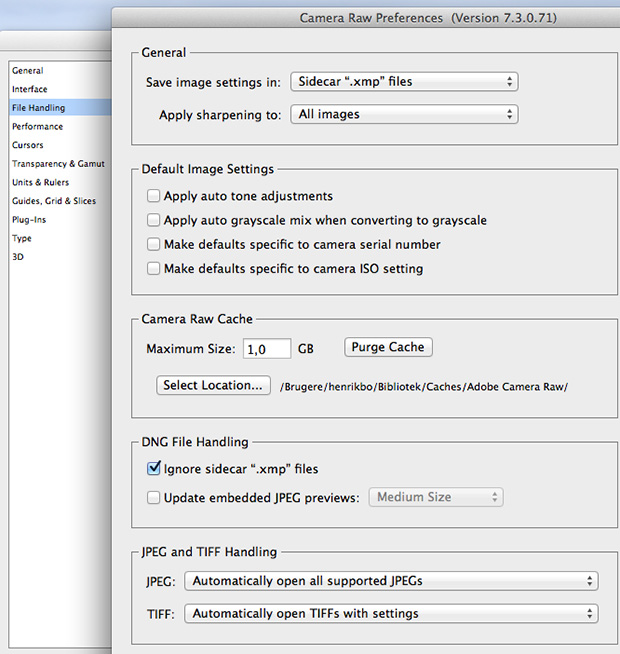Enable defaults specific to camera serial number
Screen dimensions: 620x654
coord(154,244)
